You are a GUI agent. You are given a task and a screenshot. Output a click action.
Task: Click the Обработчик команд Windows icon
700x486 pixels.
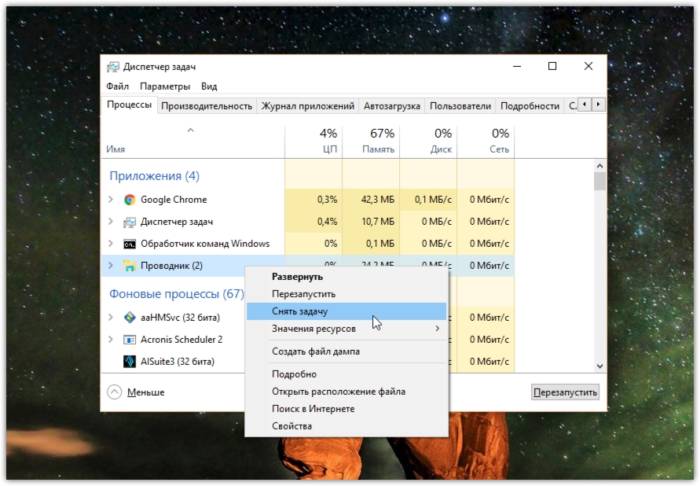click(129, 244)
